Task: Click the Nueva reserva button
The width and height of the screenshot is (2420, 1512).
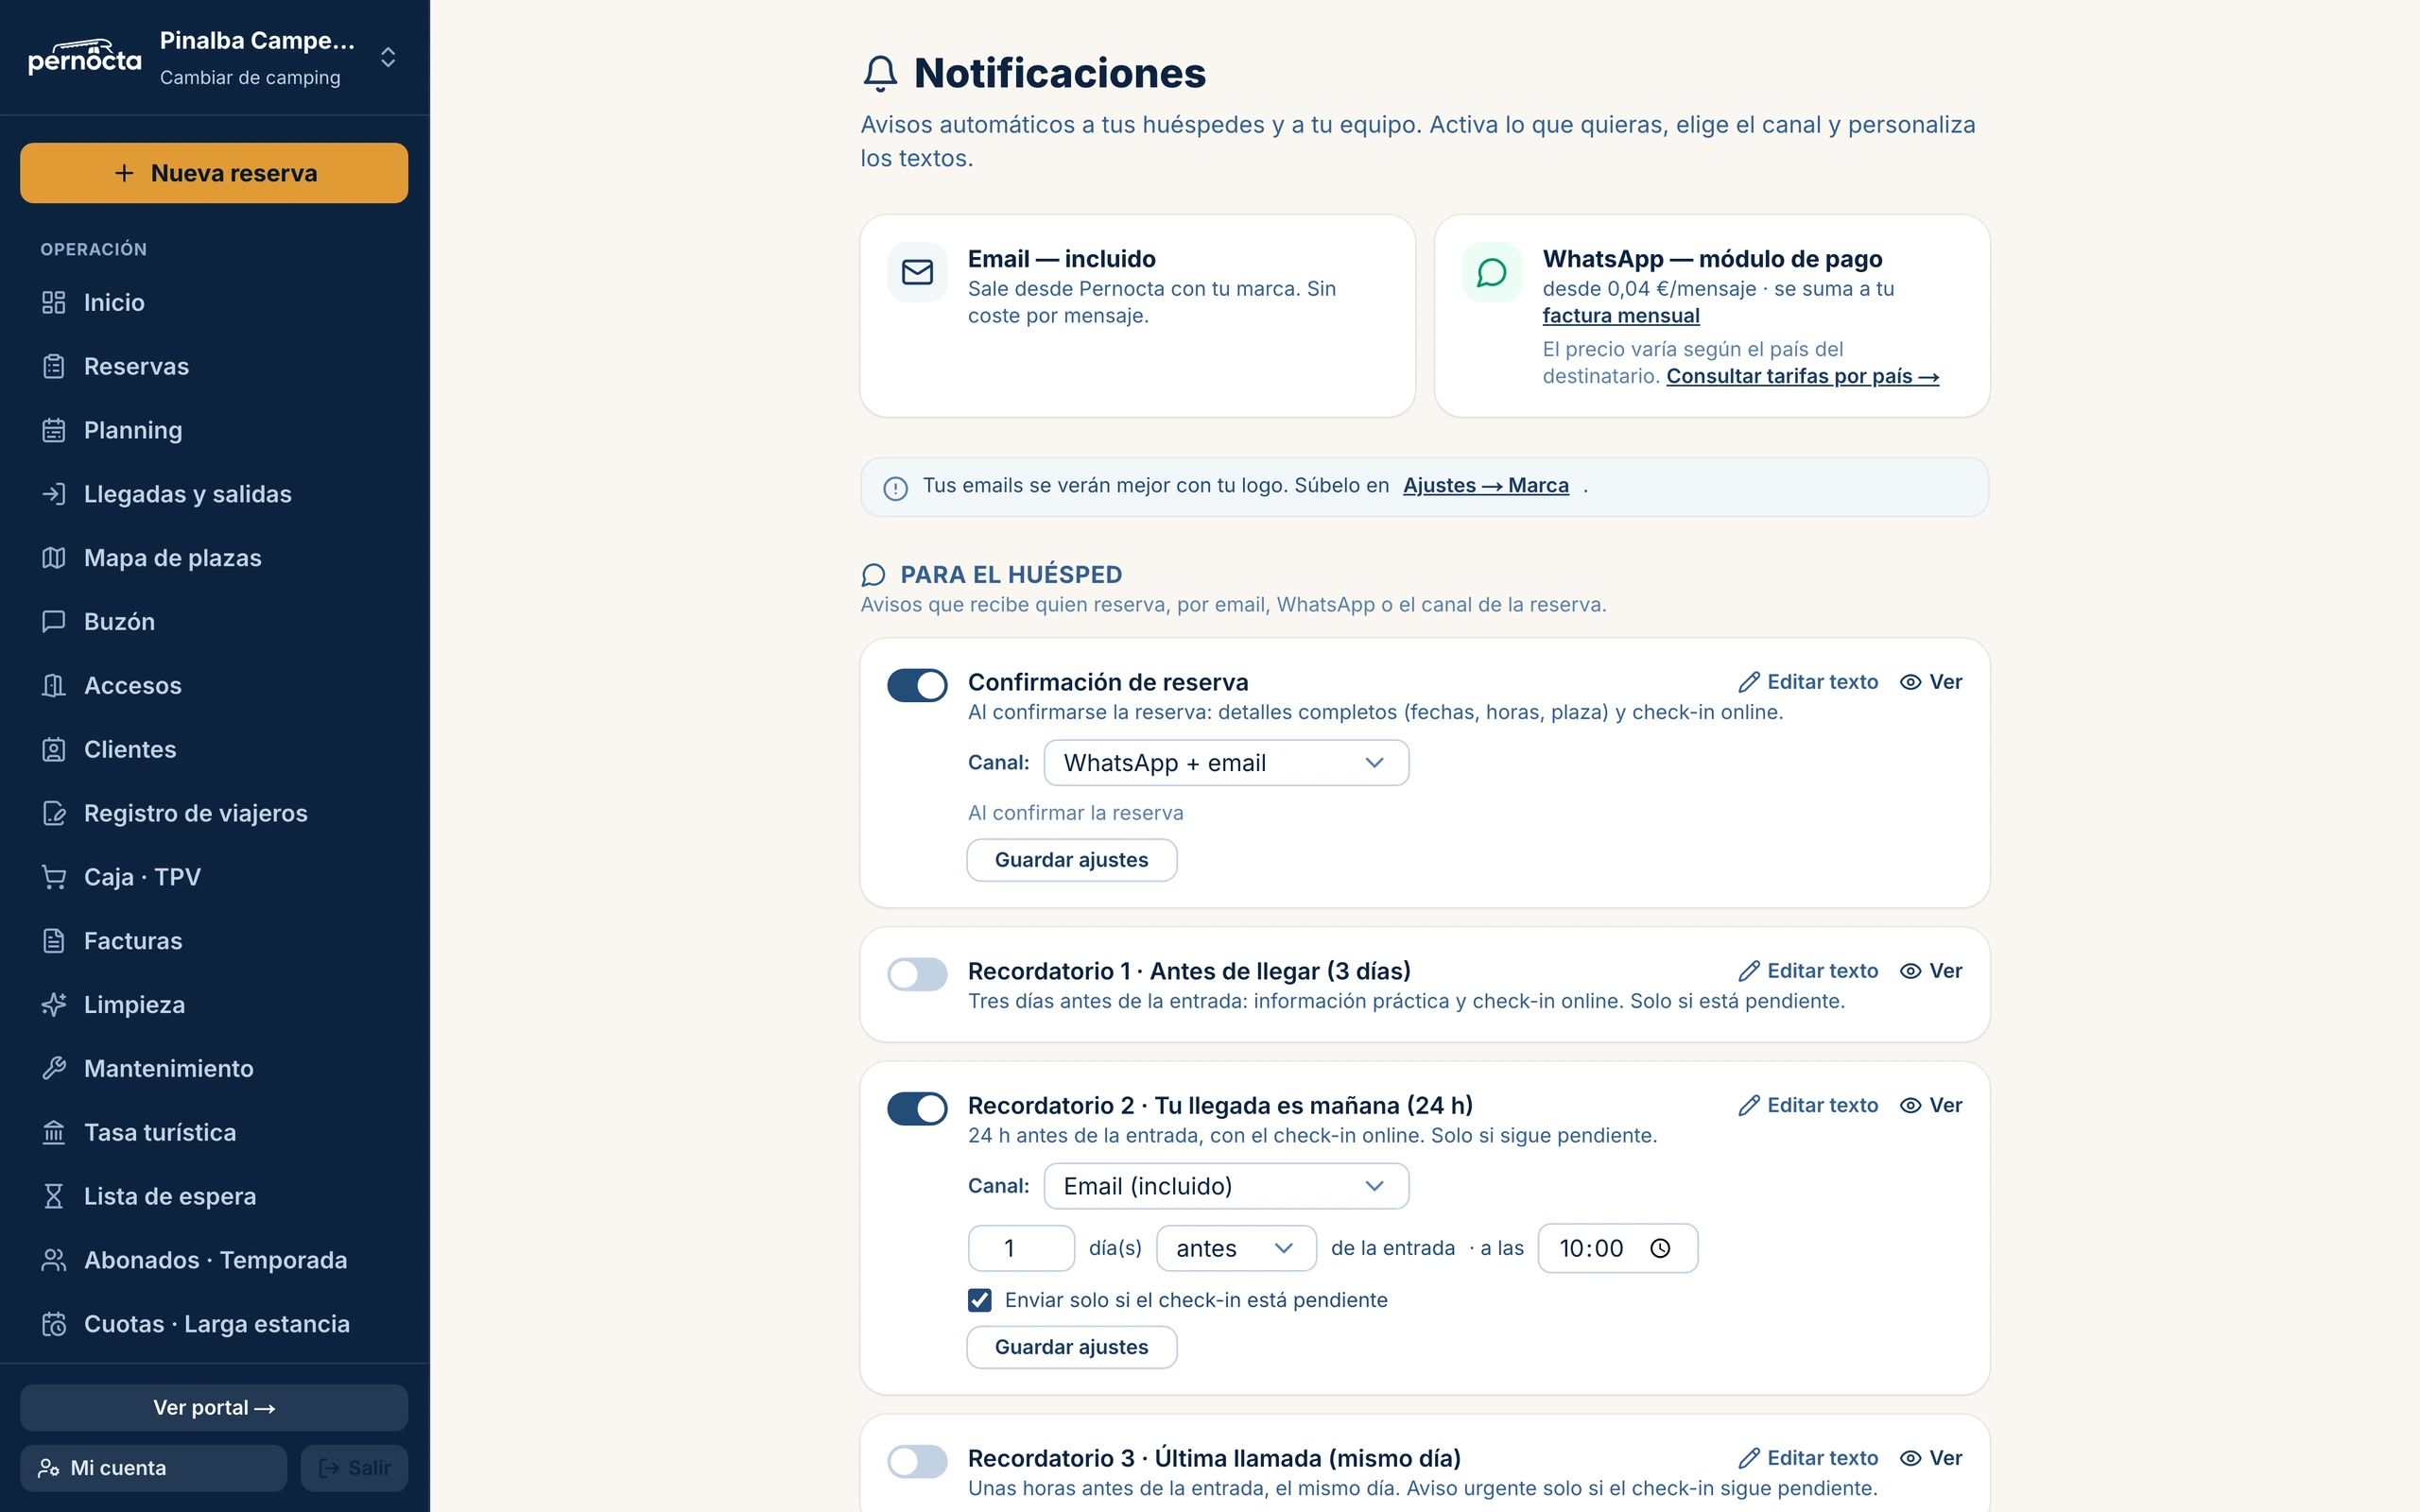Action: tap(214, 173)
